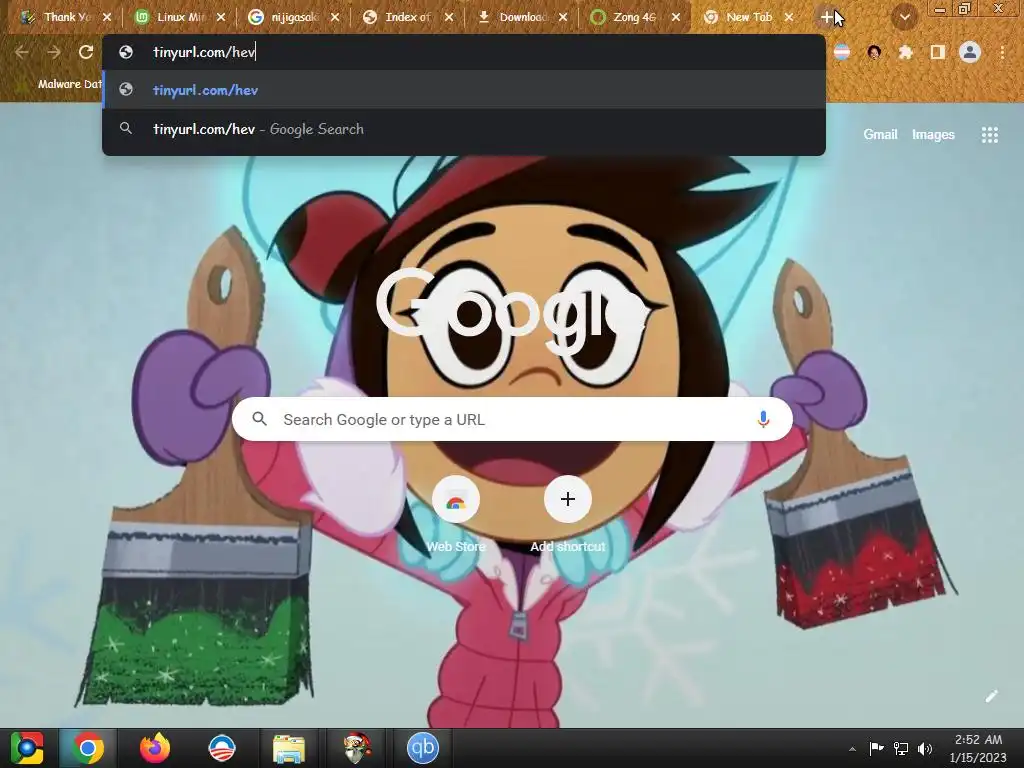Screen dimensions: 1024x768
Task: Click Add shortcut button
Action: pos(568,514)
